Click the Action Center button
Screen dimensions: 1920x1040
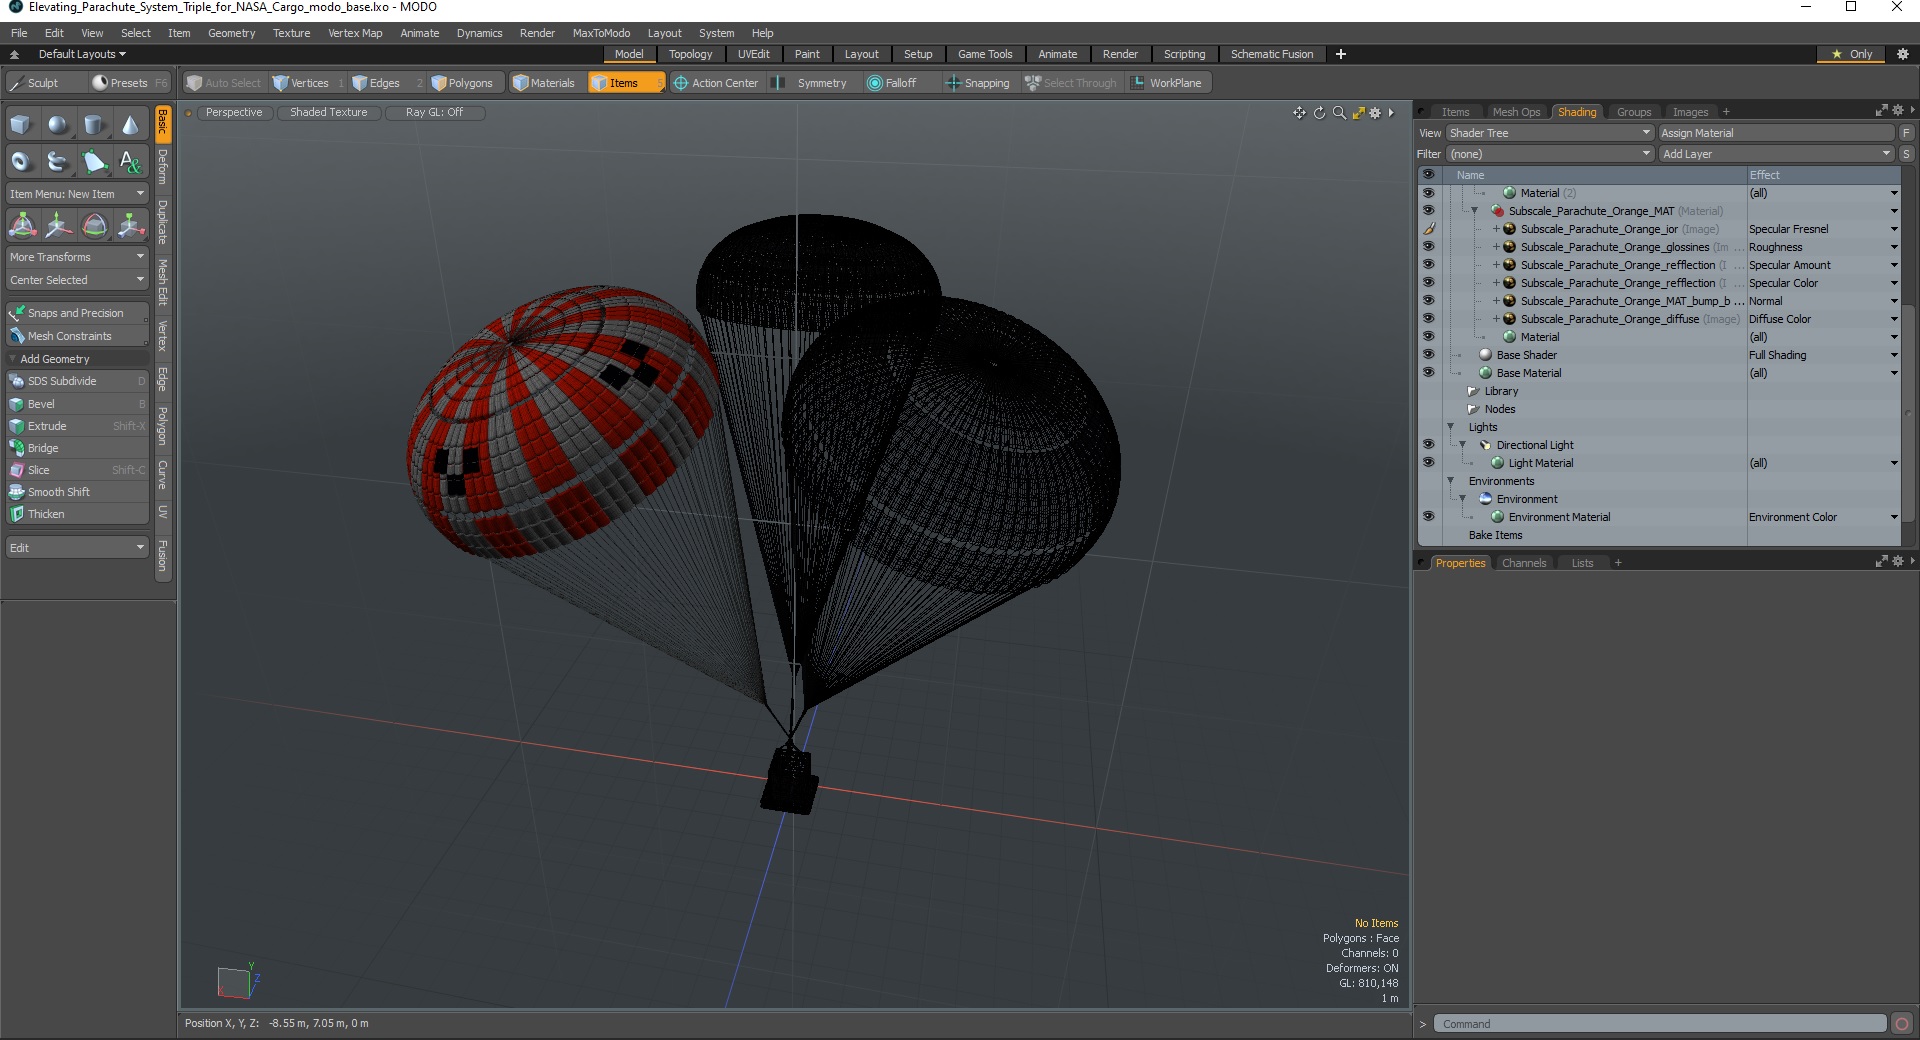(x=716, y=83)
